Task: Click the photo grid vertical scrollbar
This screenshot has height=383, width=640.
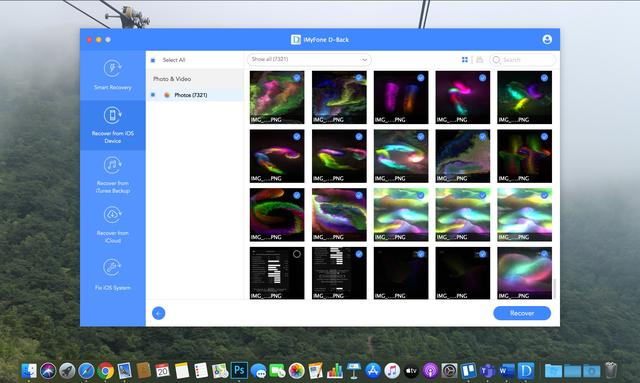Action: (x=555, y=288)
